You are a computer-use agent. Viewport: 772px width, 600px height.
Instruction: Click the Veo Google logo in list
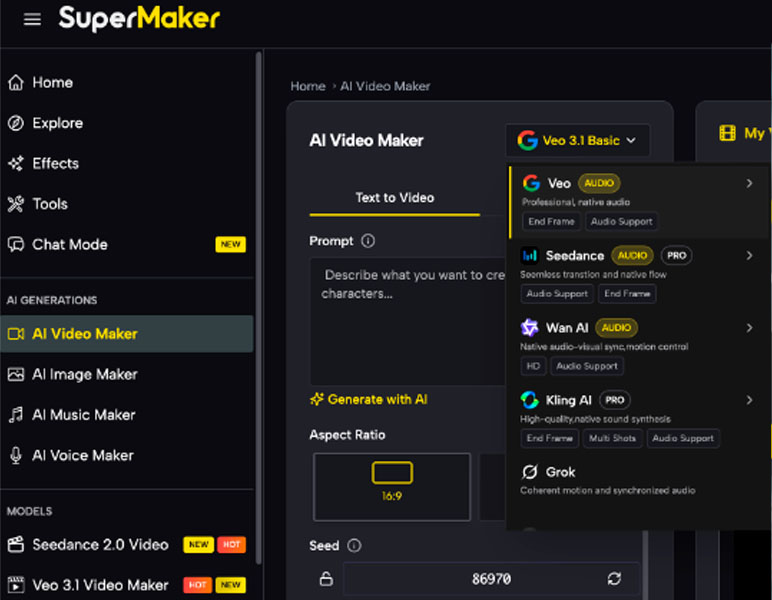click(x=531, y=183)
